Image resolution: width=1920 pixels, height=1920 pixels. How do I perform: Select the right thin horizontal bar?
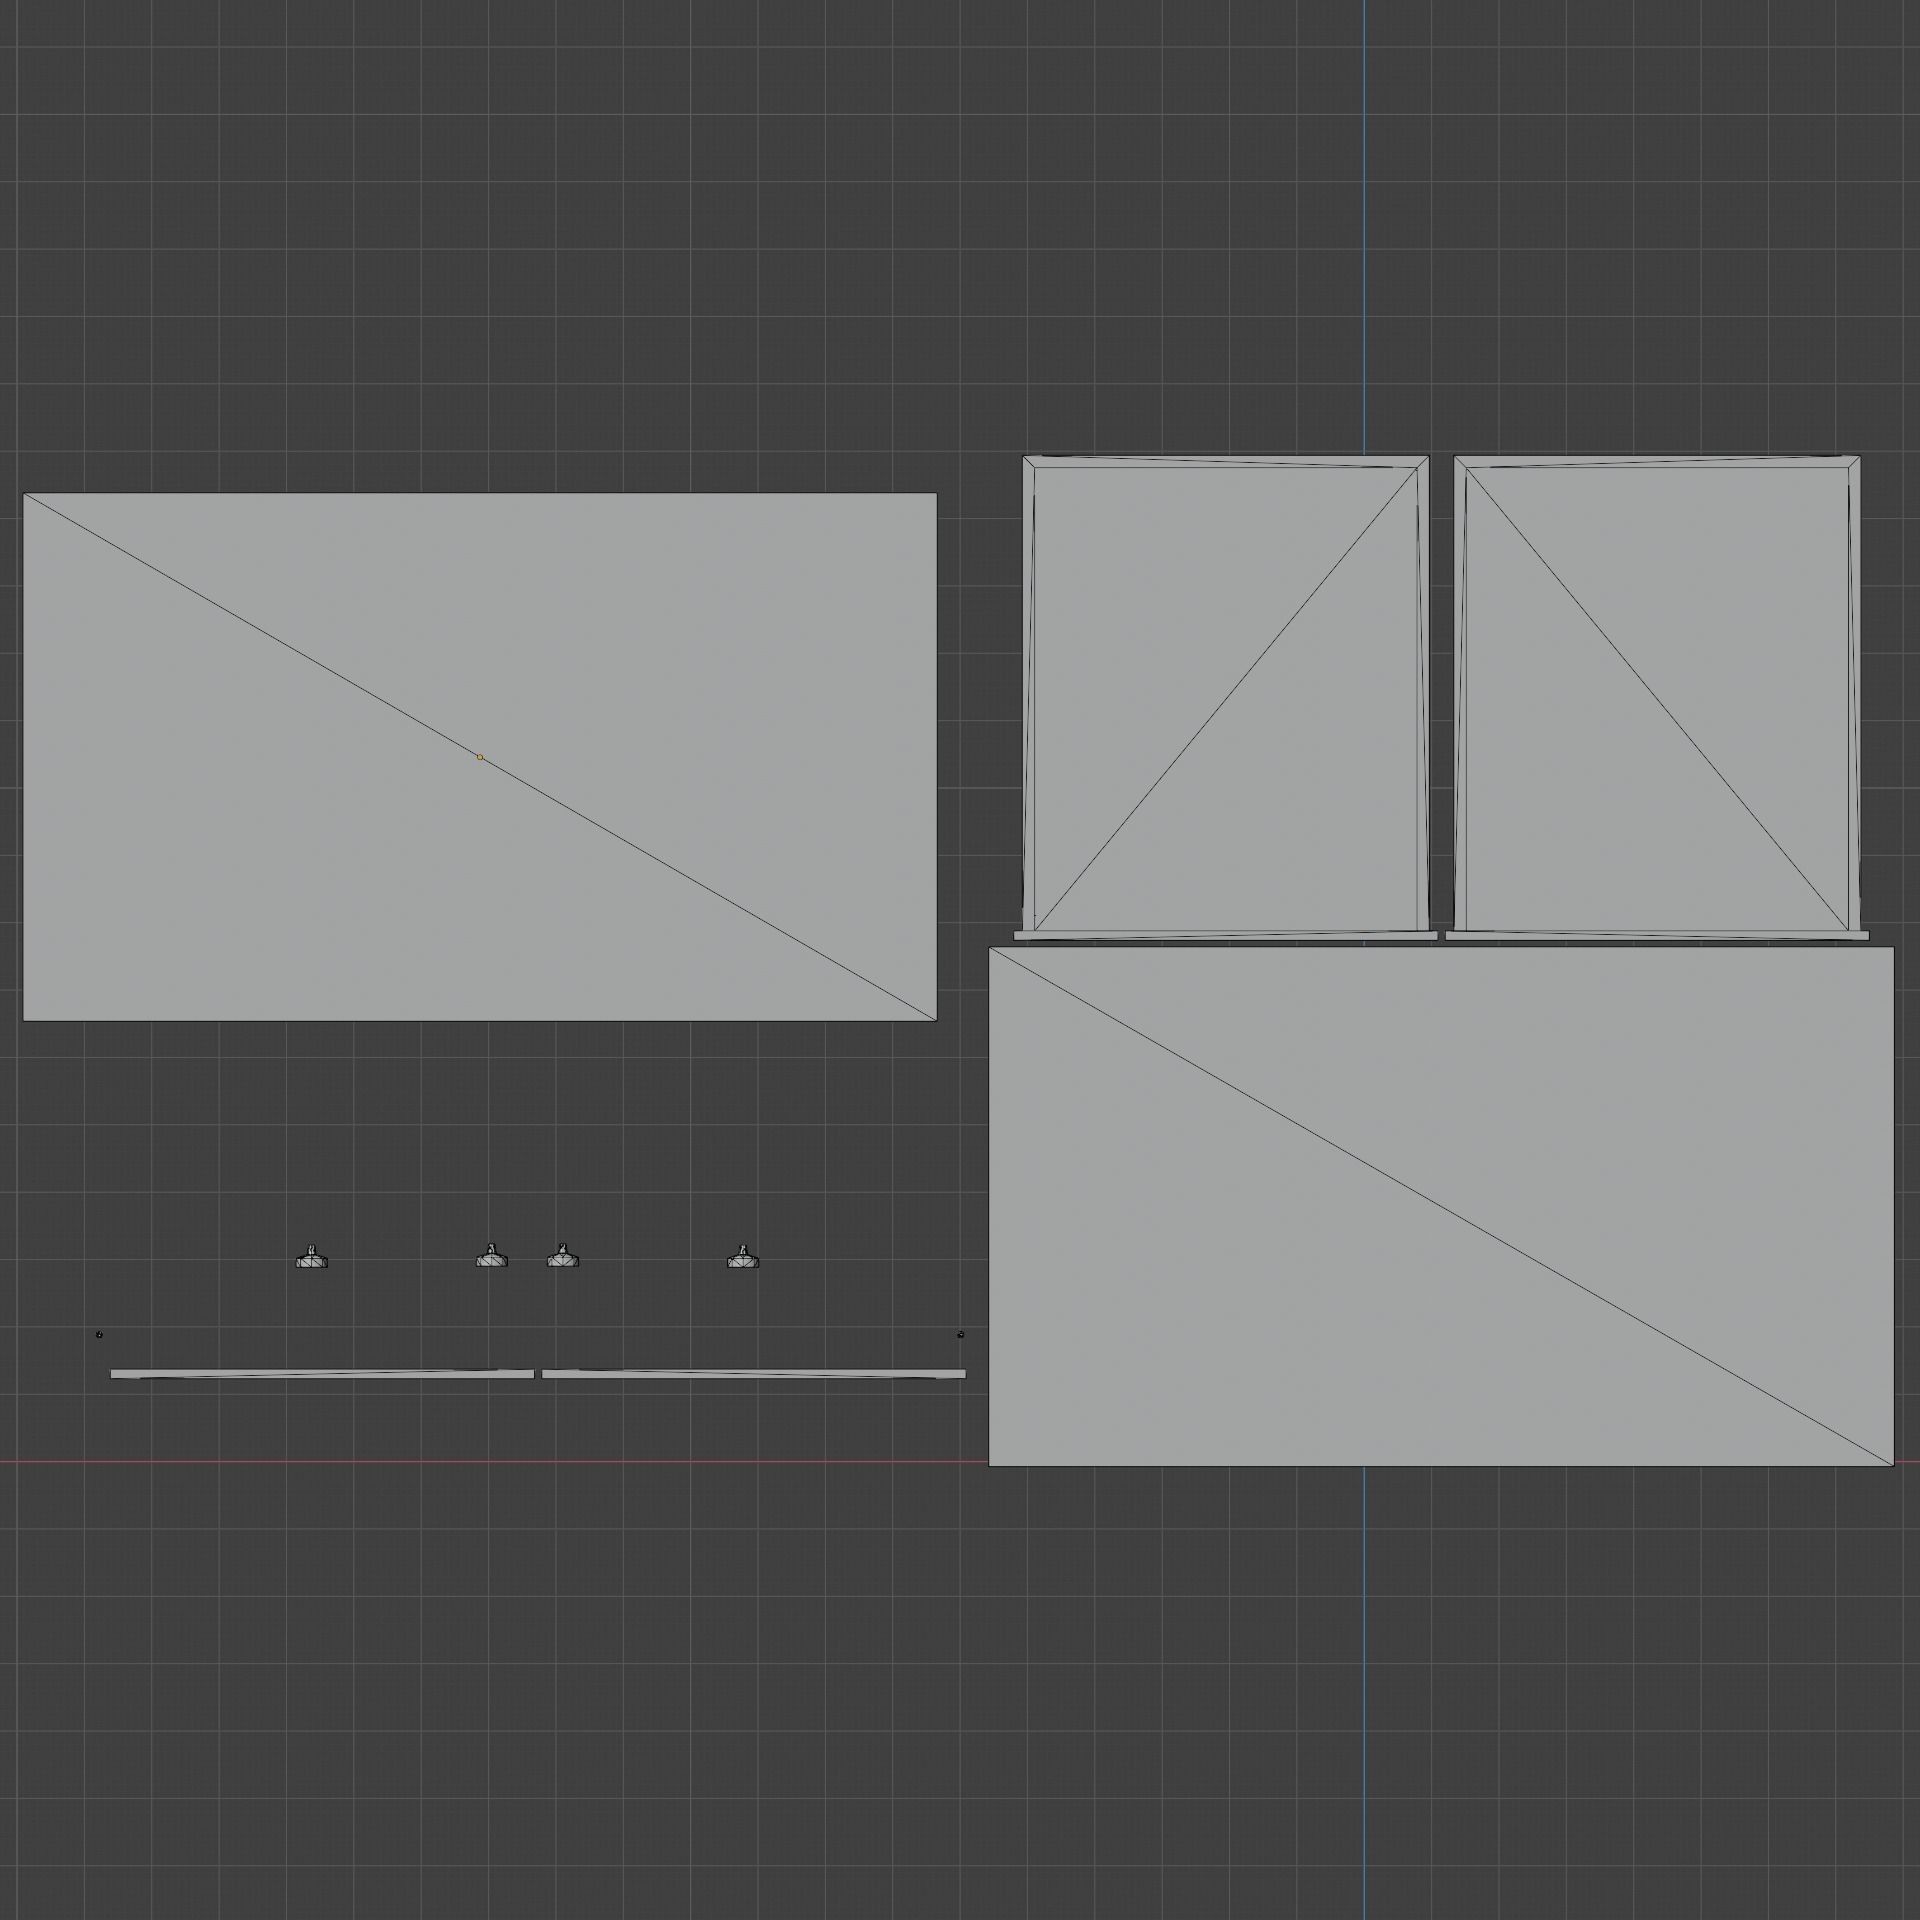coord(754,1374)
